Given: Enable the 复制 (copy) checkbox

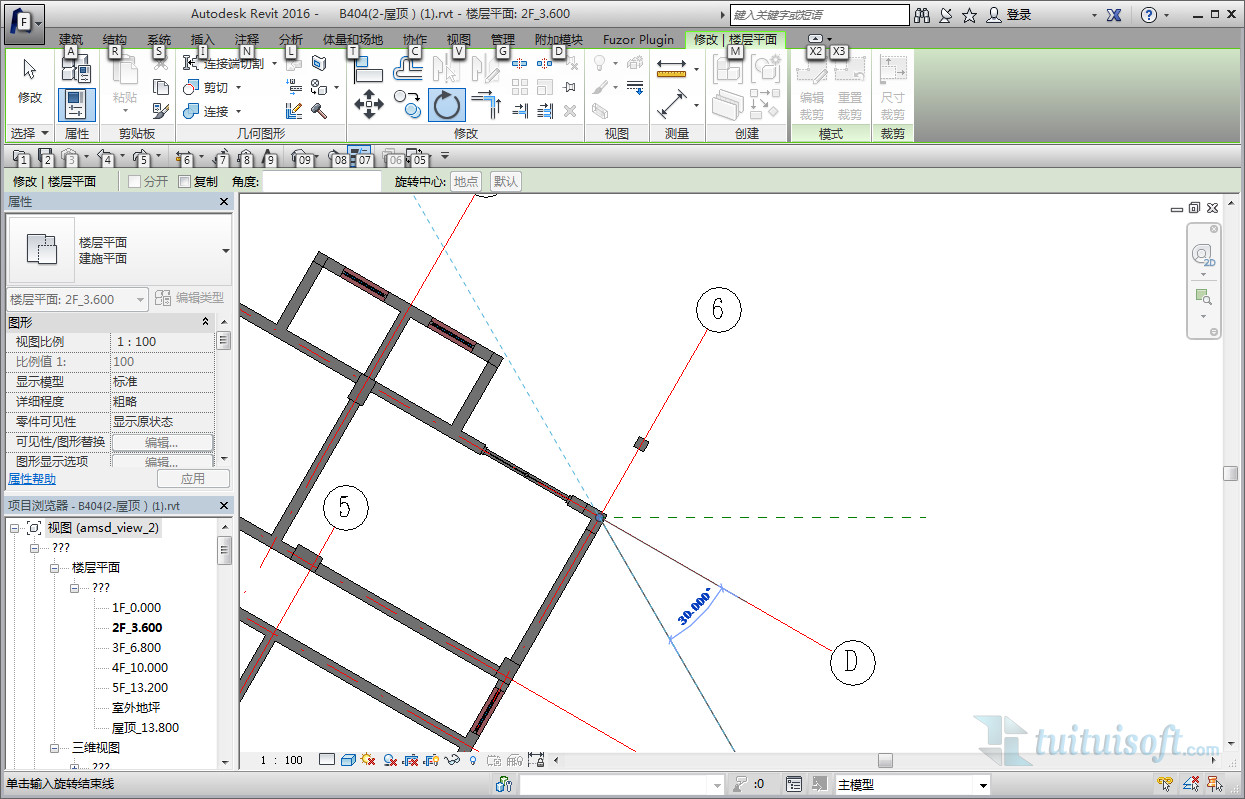Looking at the screenshot, I should pyautogui.click(x=184, y=182).
